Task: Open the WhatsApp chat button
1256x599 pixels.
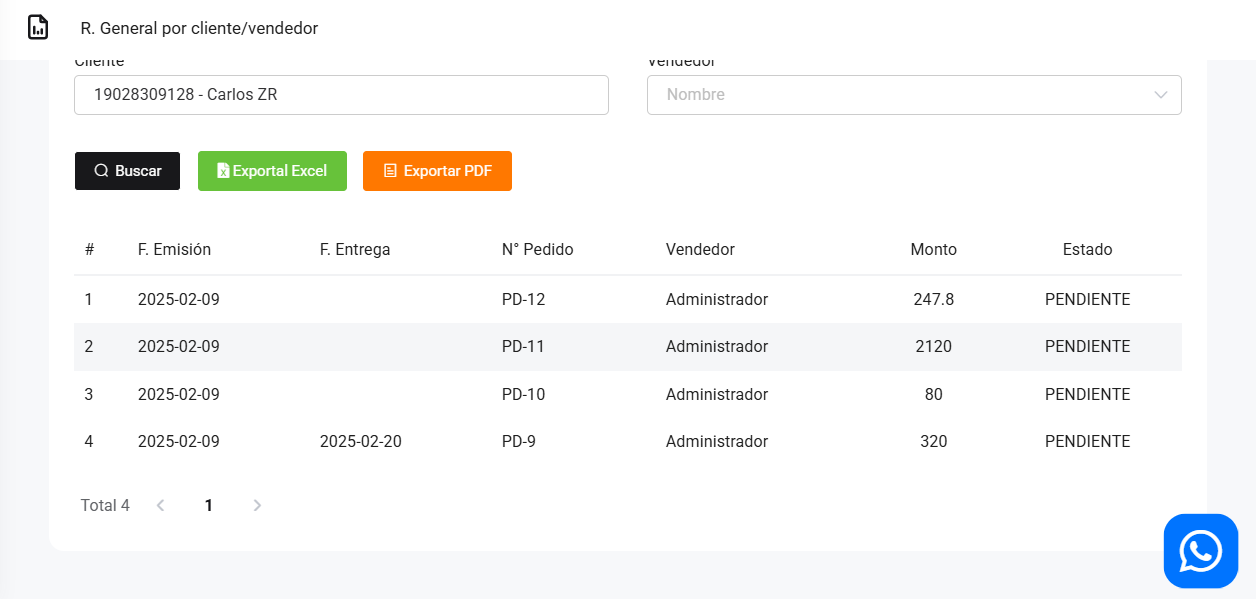Action: click(1200, 550)
